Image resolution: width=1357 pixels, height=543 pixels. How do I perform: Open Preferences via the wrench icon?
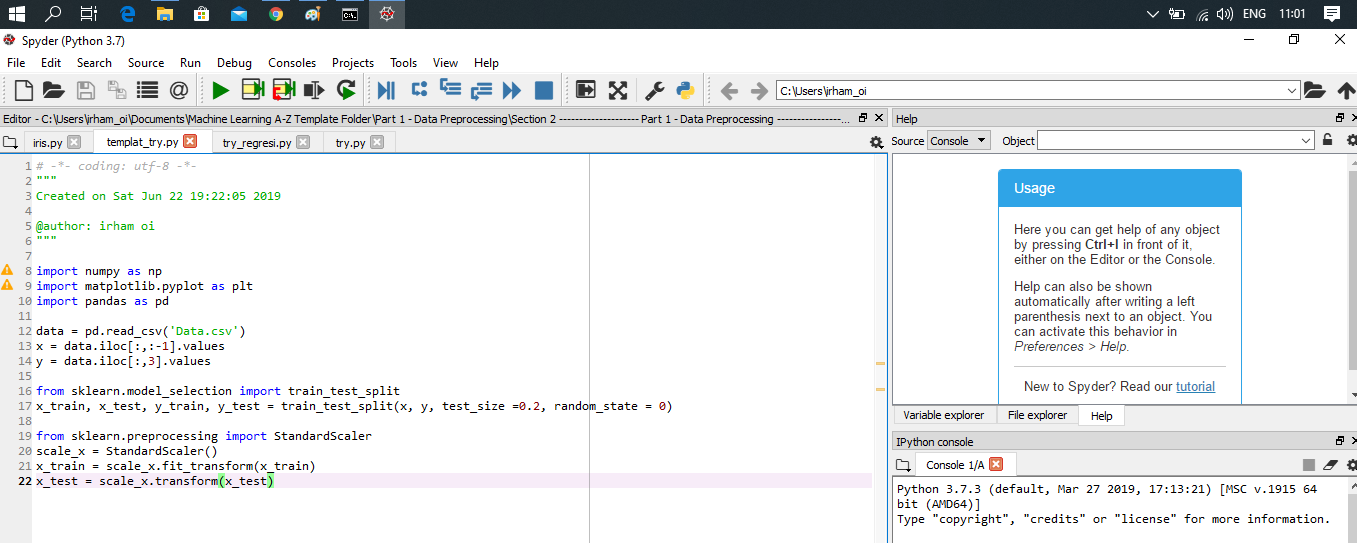point(655,90)
